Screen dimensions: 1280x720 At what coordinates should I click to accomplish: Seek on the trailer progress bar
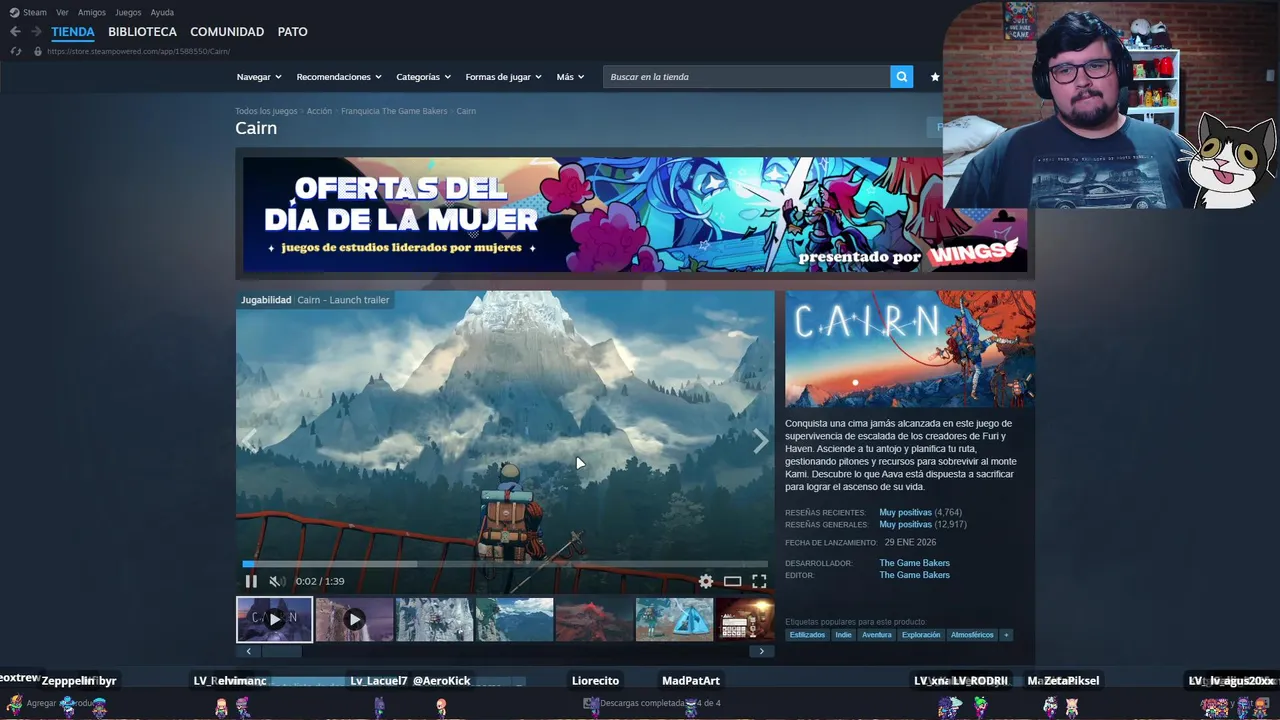pyautogui.click(x=505, y=564)
